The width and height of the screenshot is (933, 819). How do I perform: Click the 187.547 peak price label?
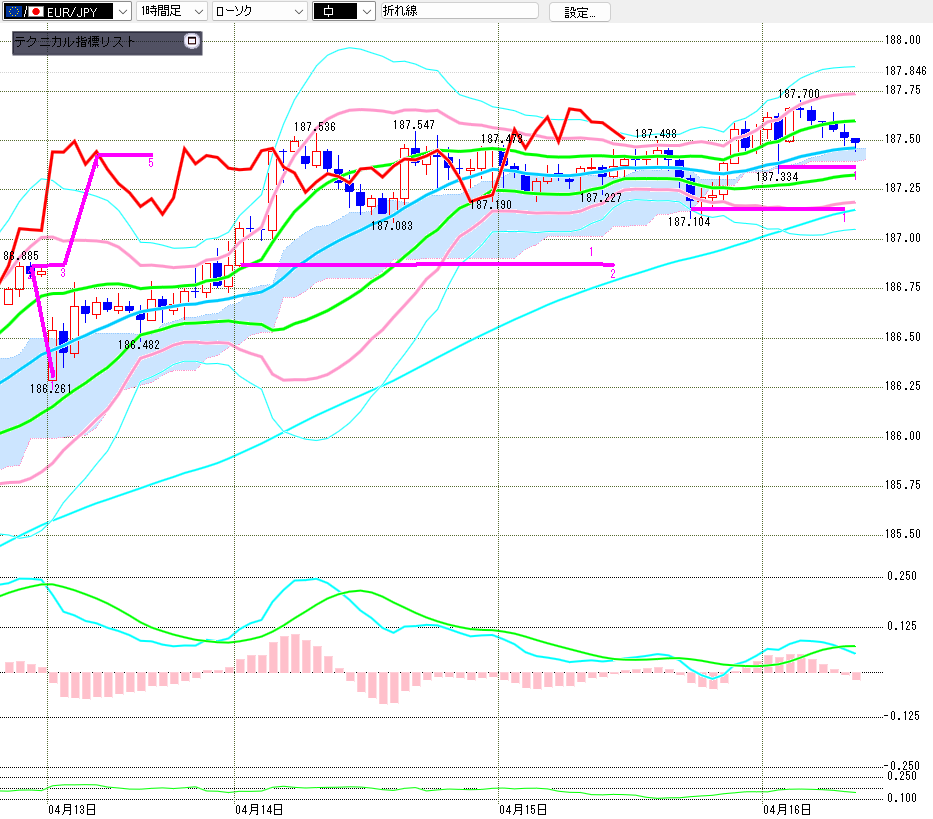[413, 125]
